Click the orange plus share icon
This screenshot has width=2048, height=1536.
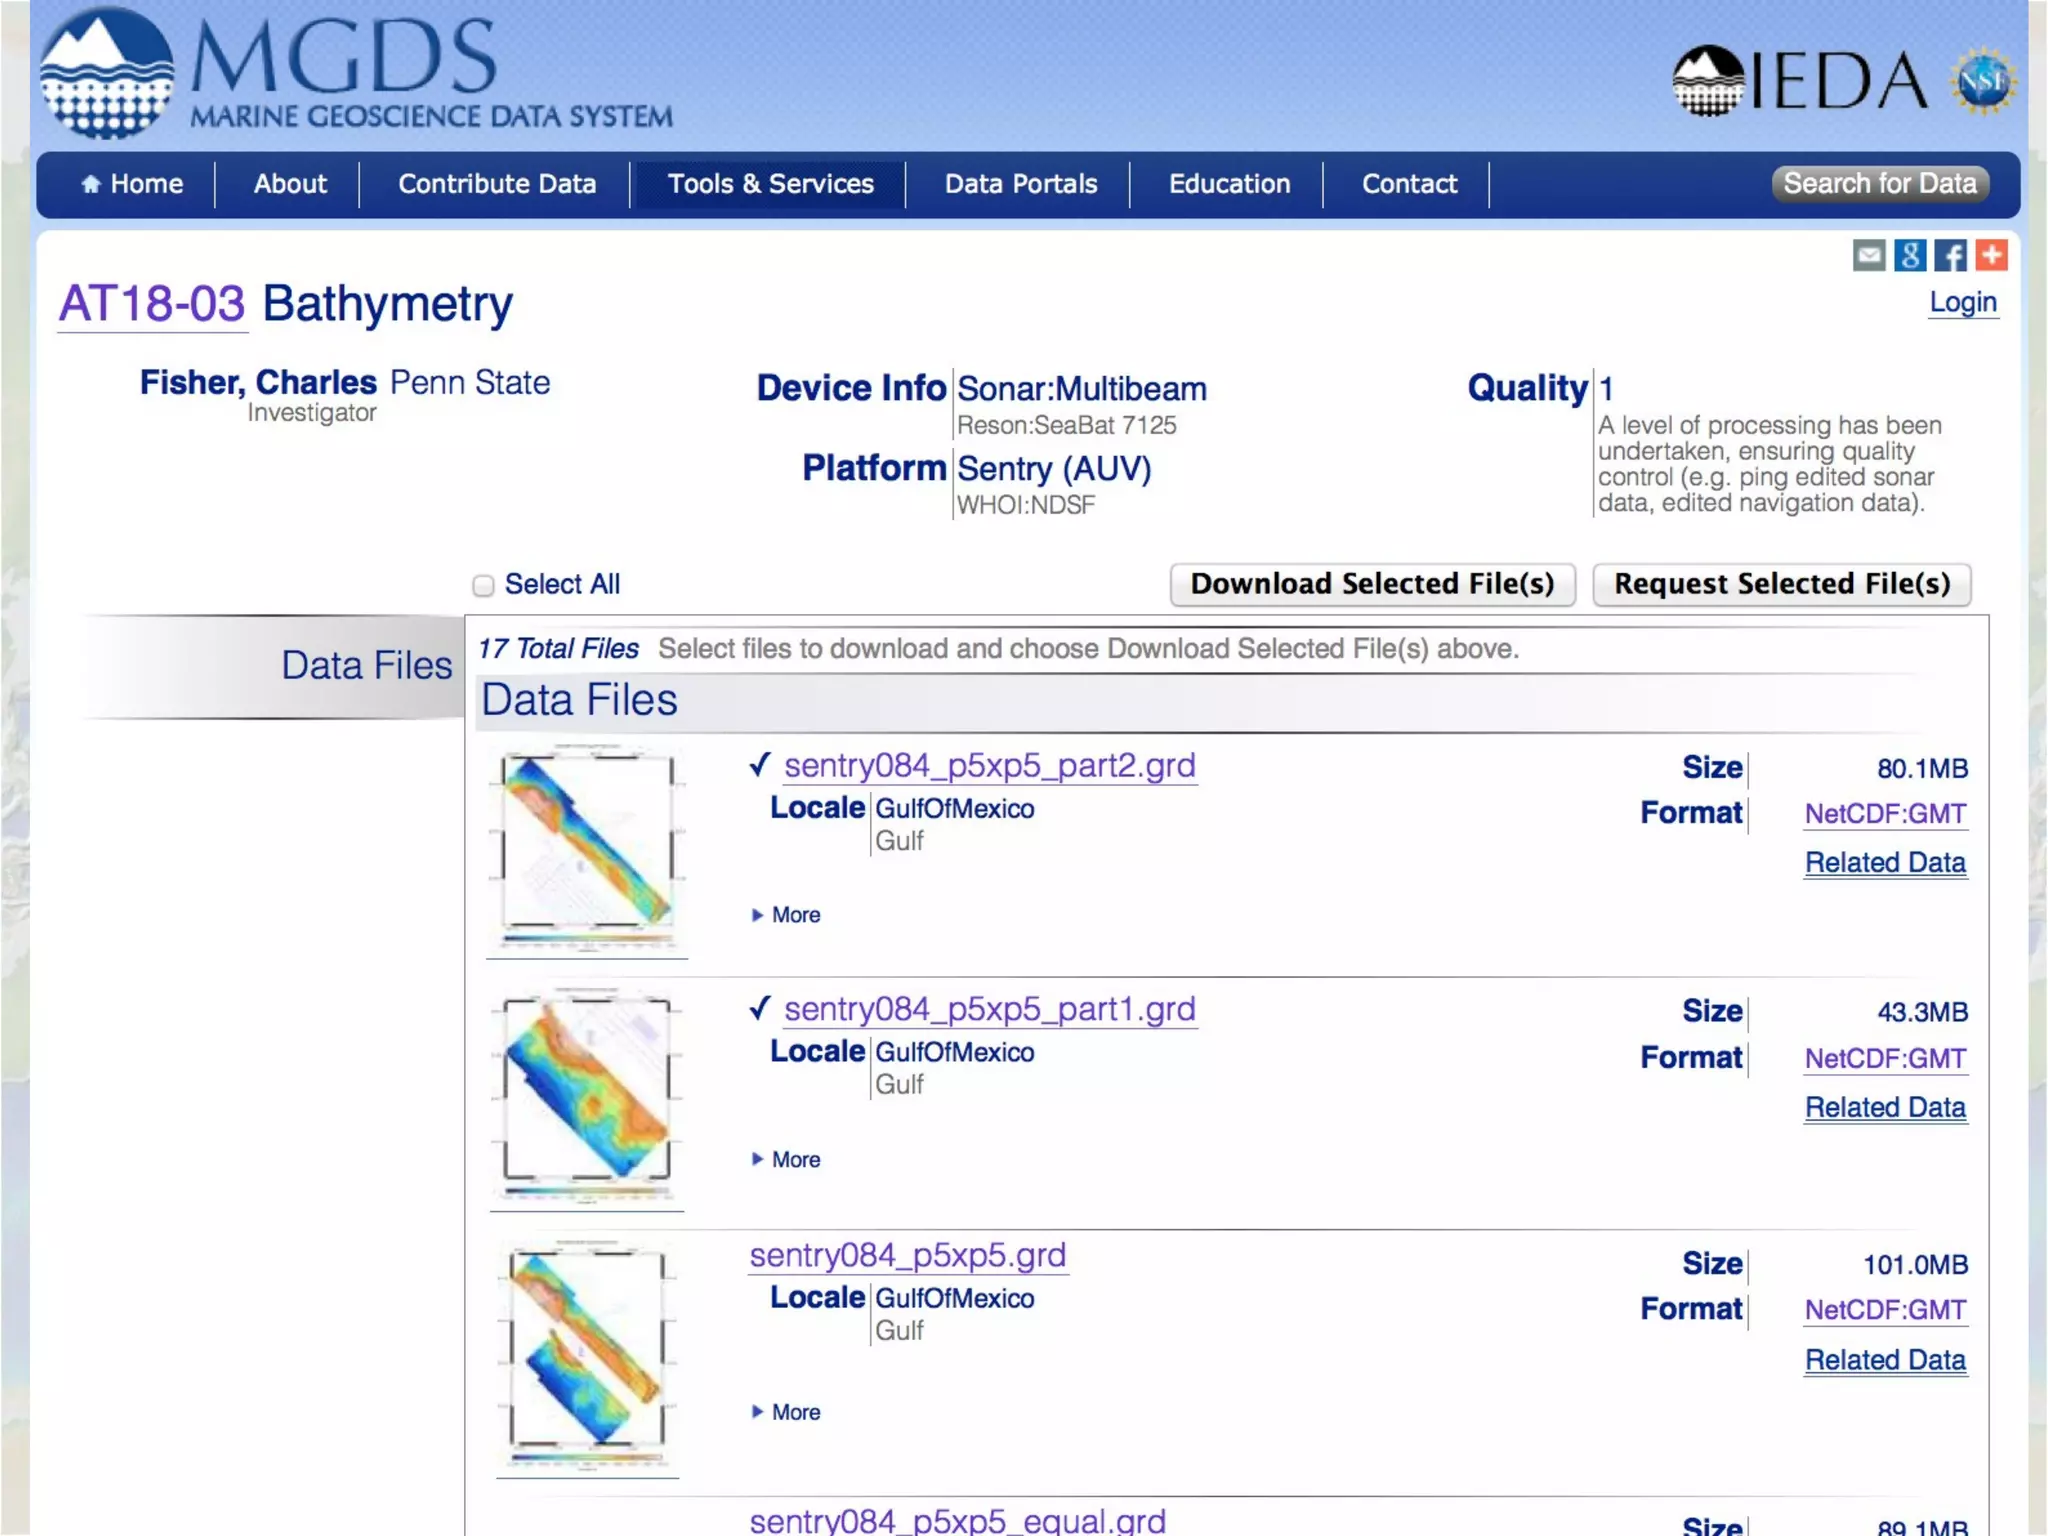click(1991, 255)
